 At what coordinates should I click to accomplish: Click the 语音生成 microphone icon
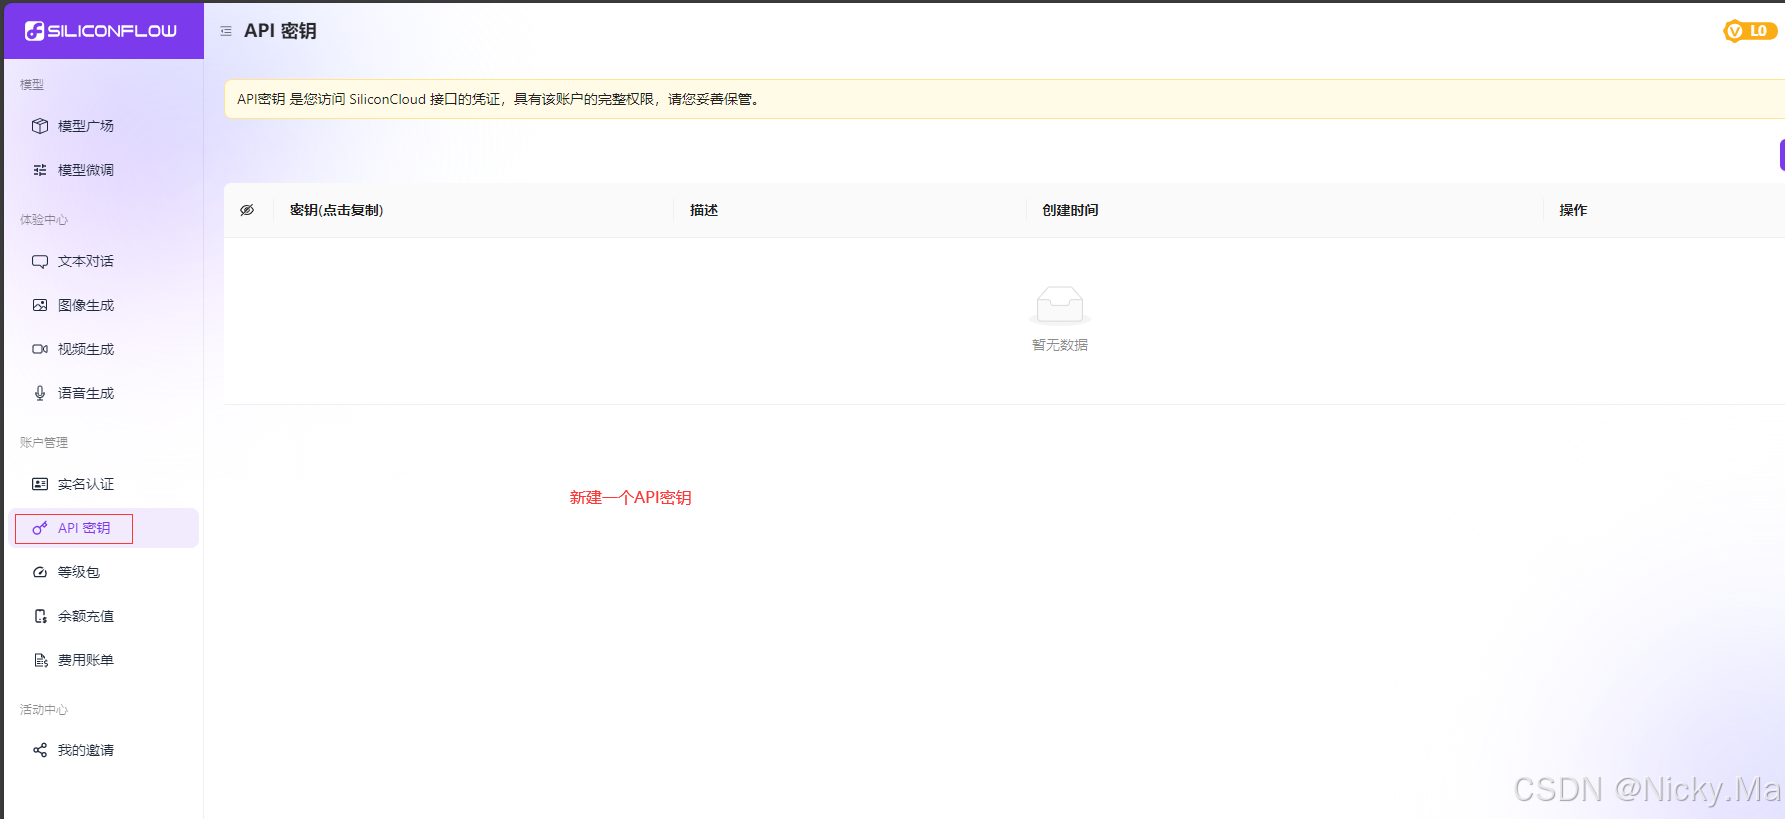[40, 393]
